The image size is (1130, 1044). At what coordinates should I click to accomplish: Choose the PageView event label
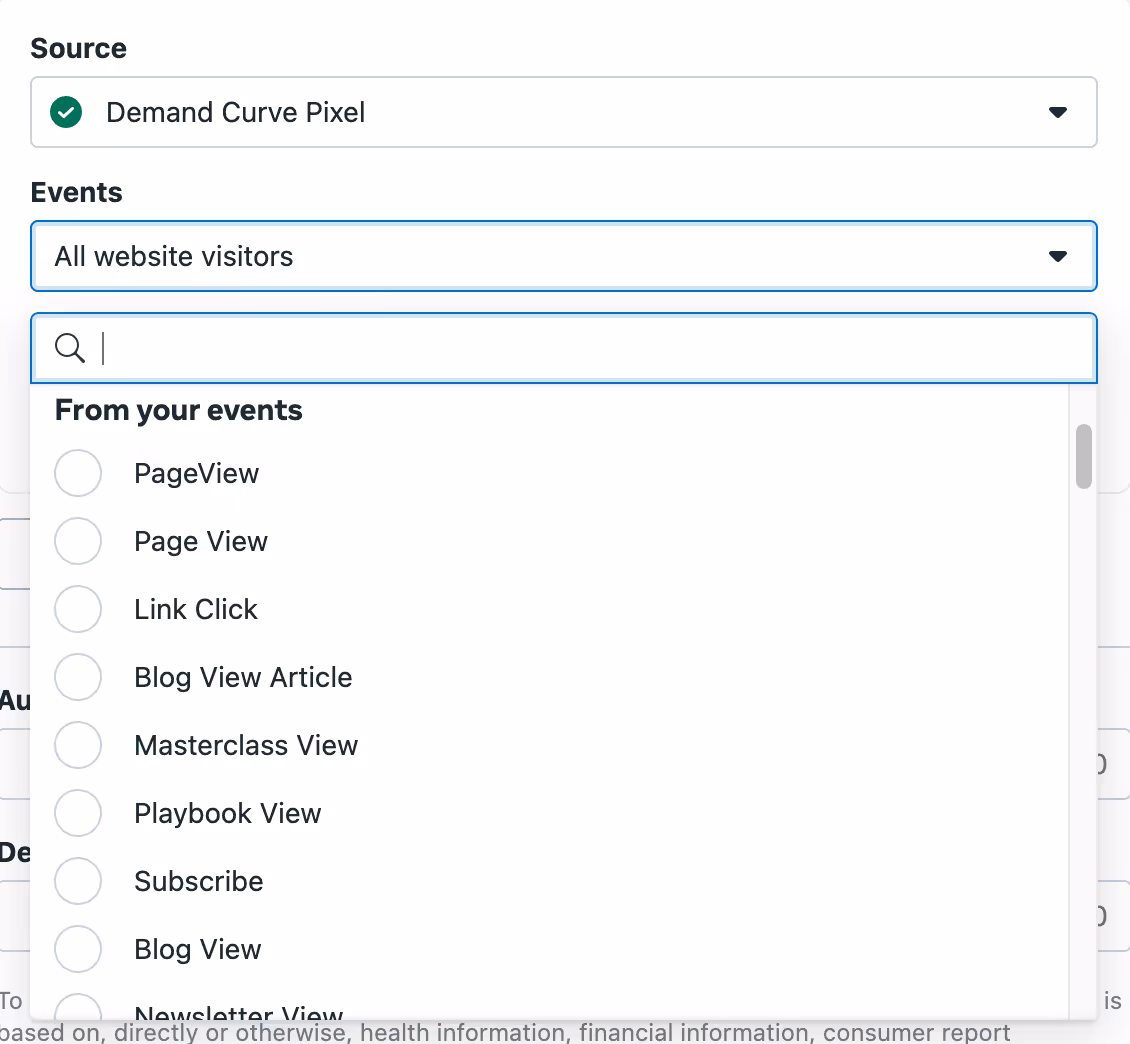(x=197, y=473)
